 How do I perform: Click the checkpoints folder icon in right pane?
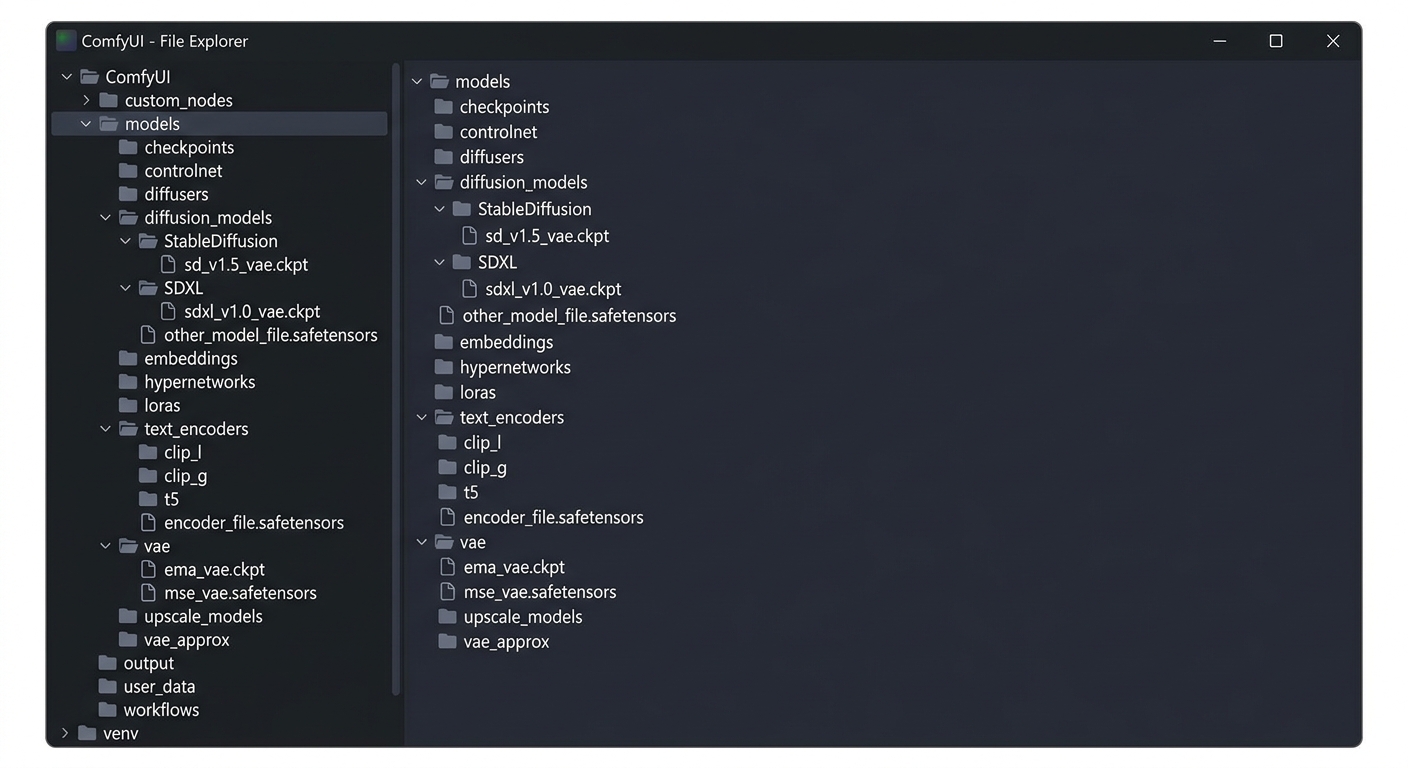tap(444, 106)
